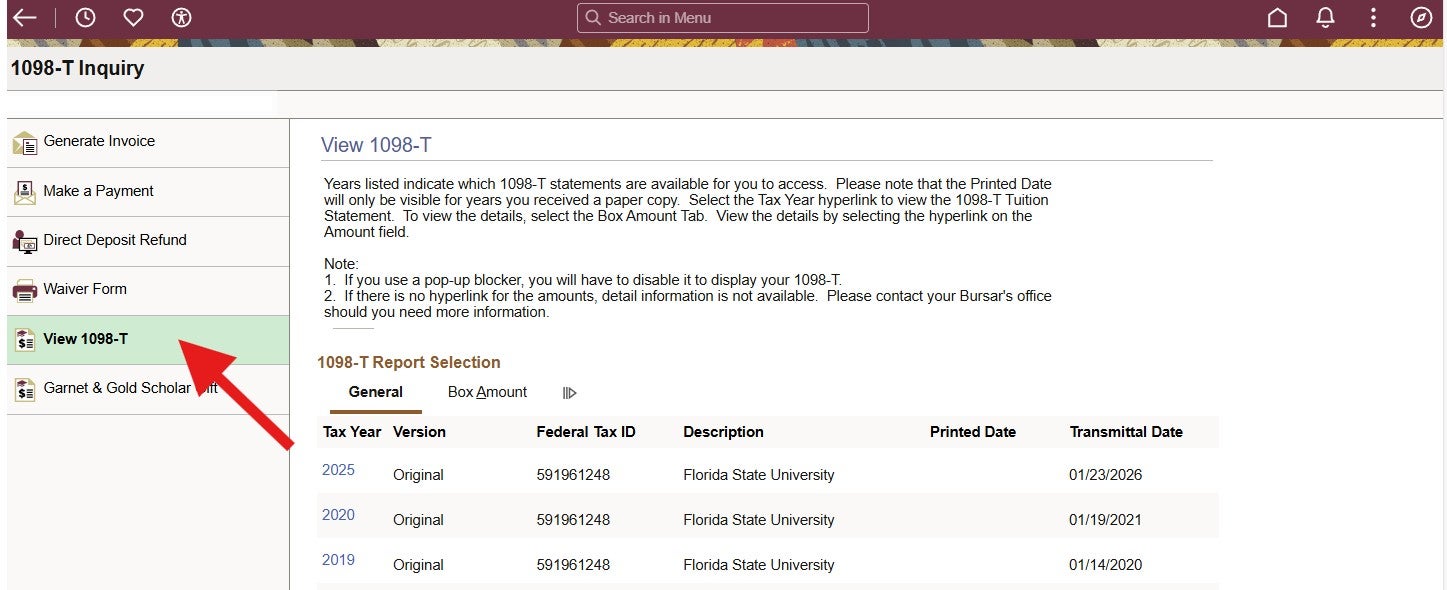Switch to the Box Amount tab
This screenshot has height=590, width=1447.
[487, 392]
